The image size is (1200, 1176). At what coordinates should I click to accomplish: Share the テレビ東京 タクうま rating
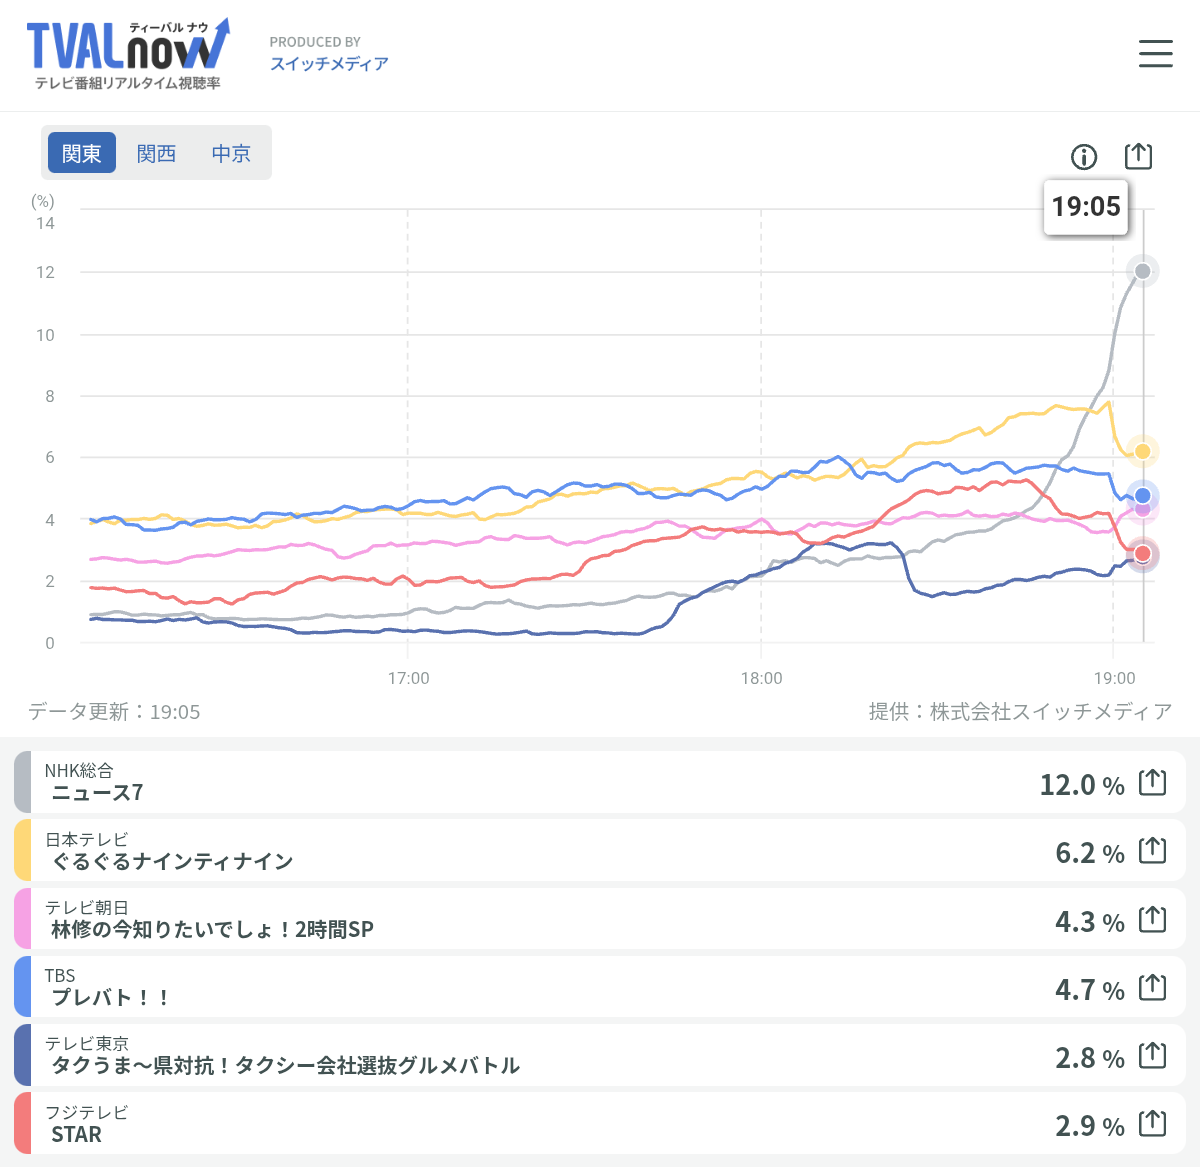(1152, 1055)
